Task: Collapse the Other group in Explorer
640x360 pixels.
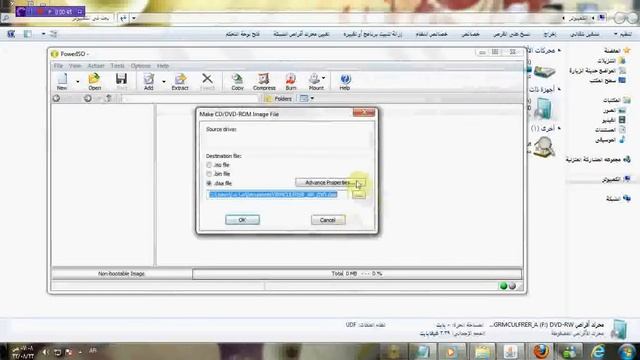Action: click(x=559, y=129)
